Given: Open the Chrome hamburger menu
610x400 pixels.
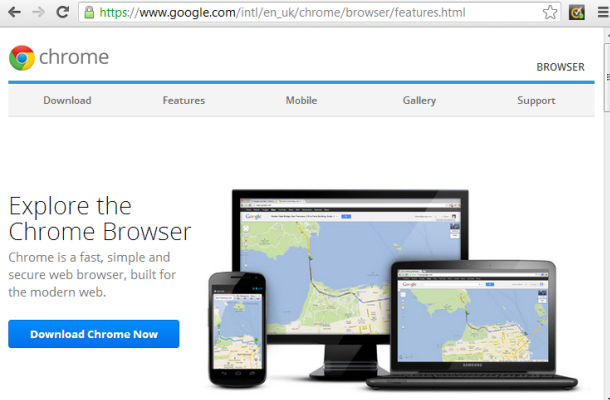Looking at the screenshot, I should (x=603, y=12).
